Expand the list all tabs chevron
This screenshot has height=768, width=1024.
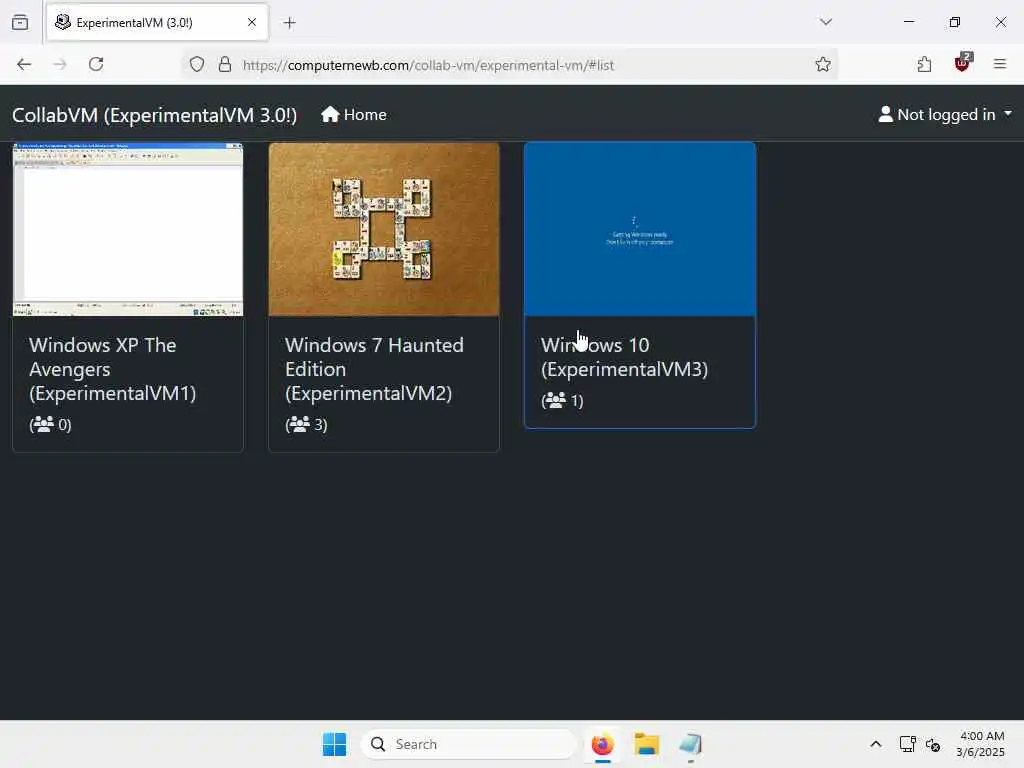coord(825,22)
